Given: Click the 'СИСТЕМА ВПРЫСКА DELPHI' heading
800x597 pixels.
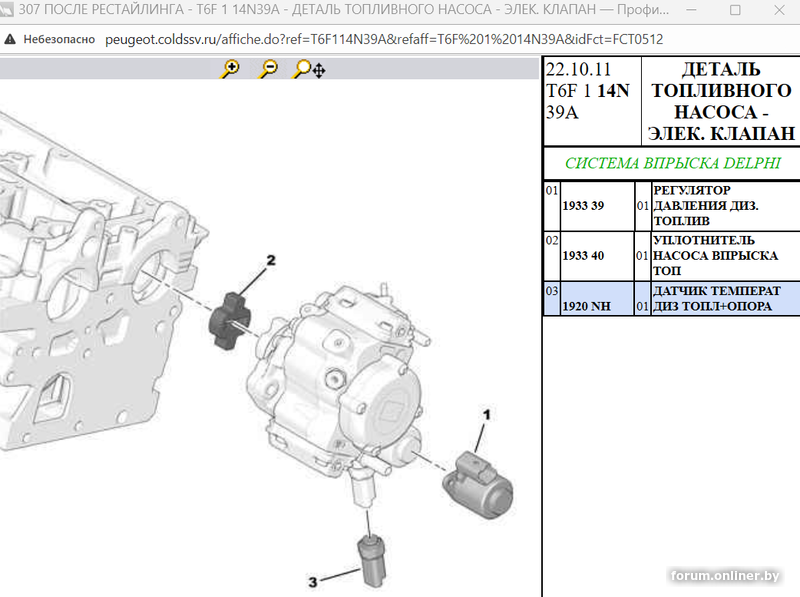Looking at the screenshot, I should tap(672, 163).
